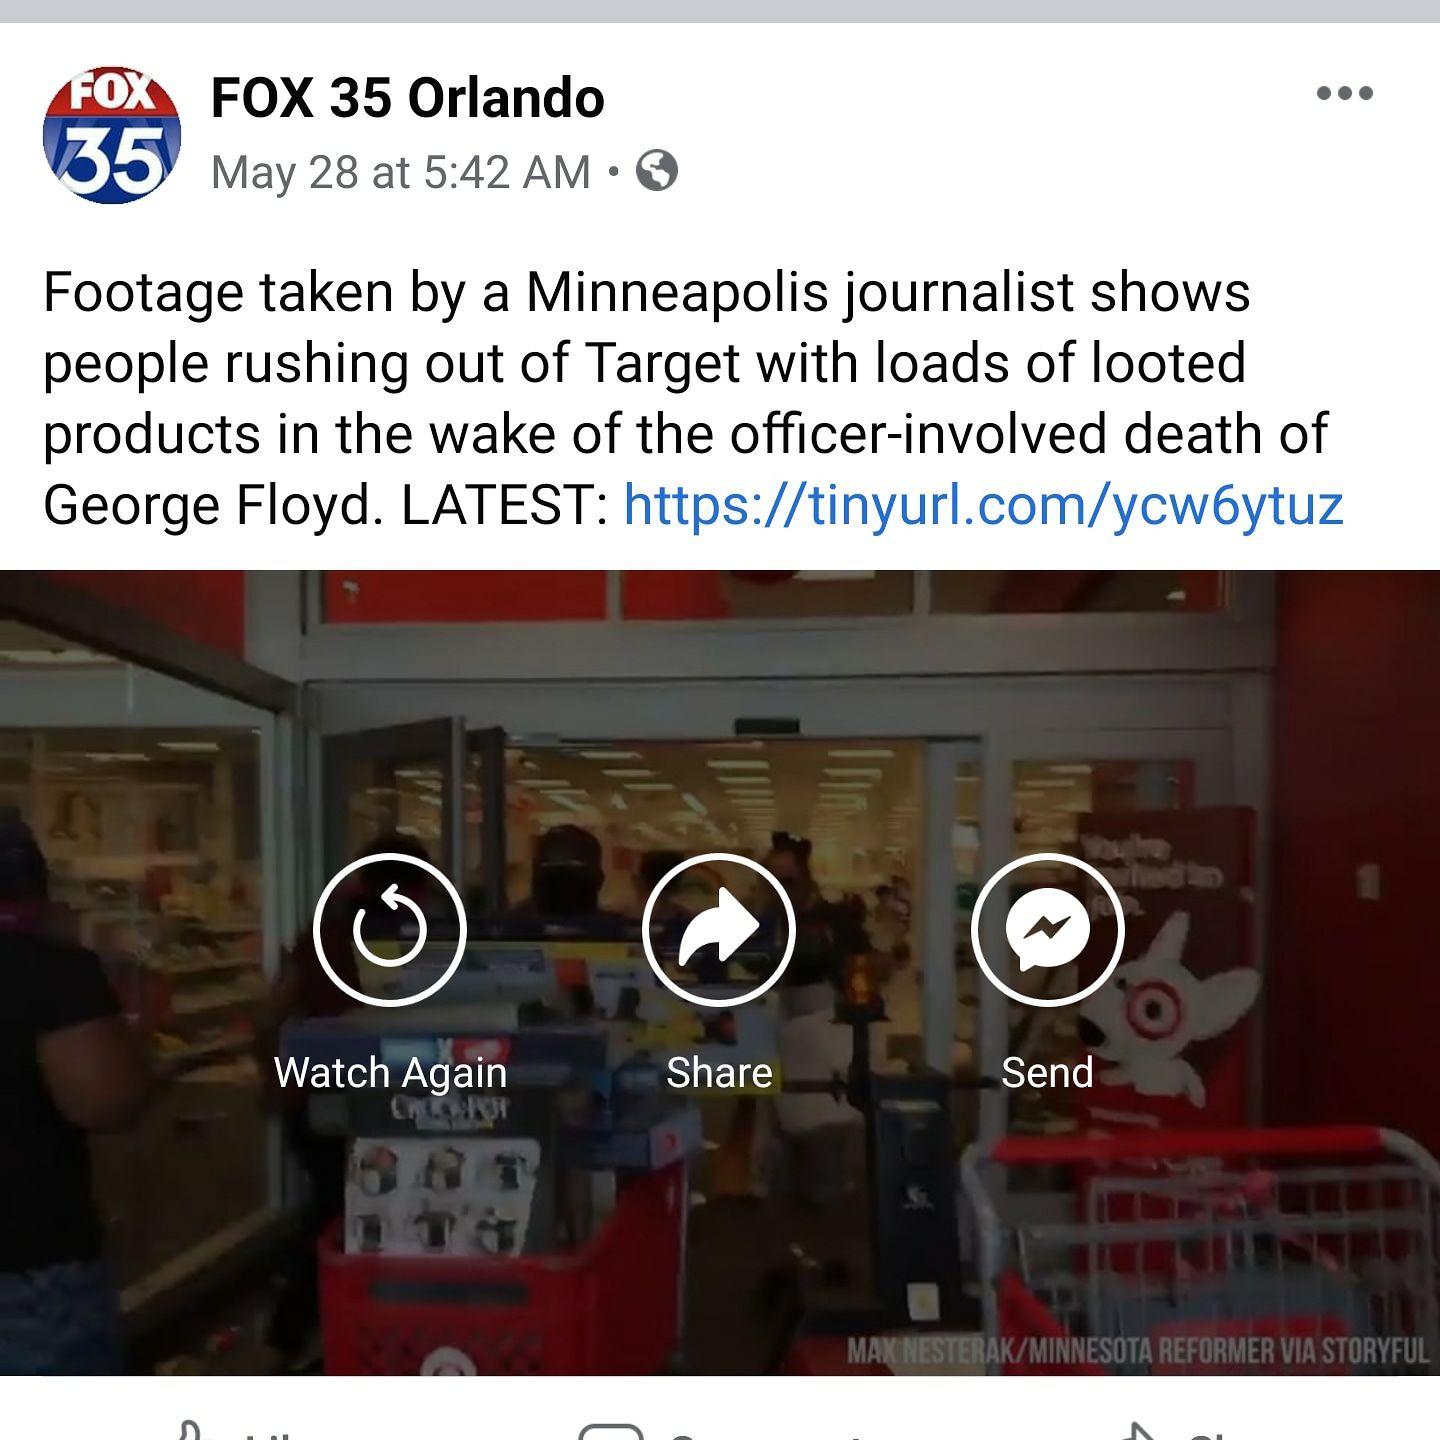The image size is (1440, 1440).
Task: Replay video with circular Watch Again icon
Action: click(390, 930)
